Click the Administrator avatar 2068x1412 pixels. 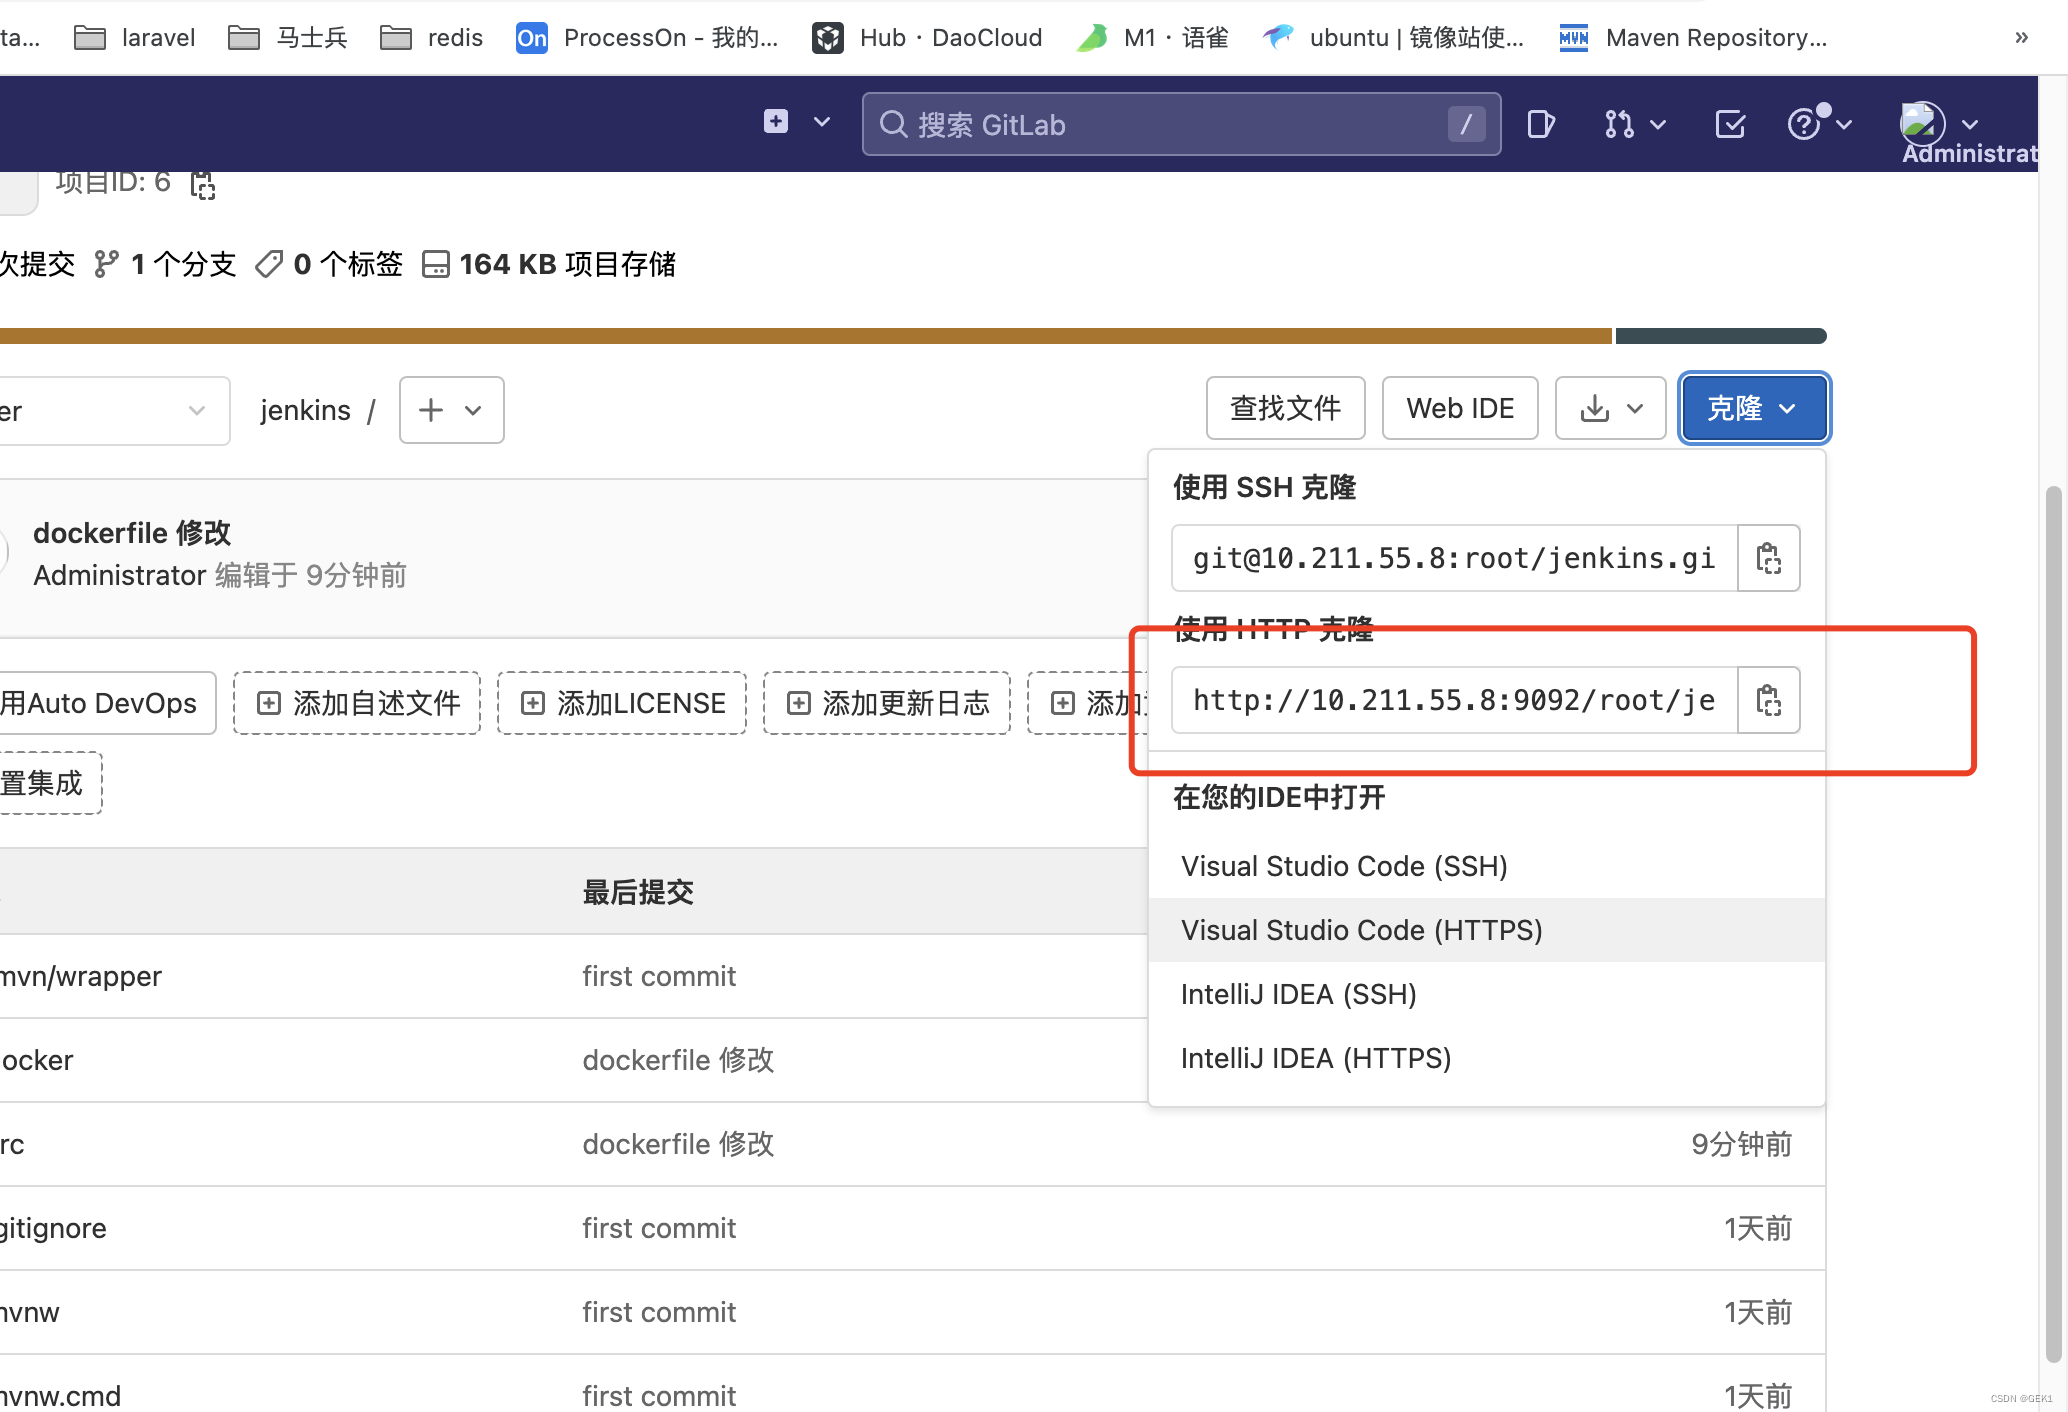[1922, 124]
